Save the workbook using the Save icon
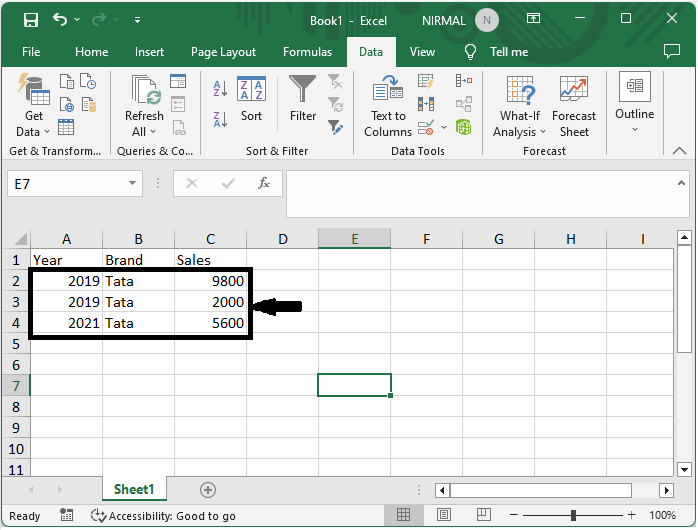 pos(31,20)
